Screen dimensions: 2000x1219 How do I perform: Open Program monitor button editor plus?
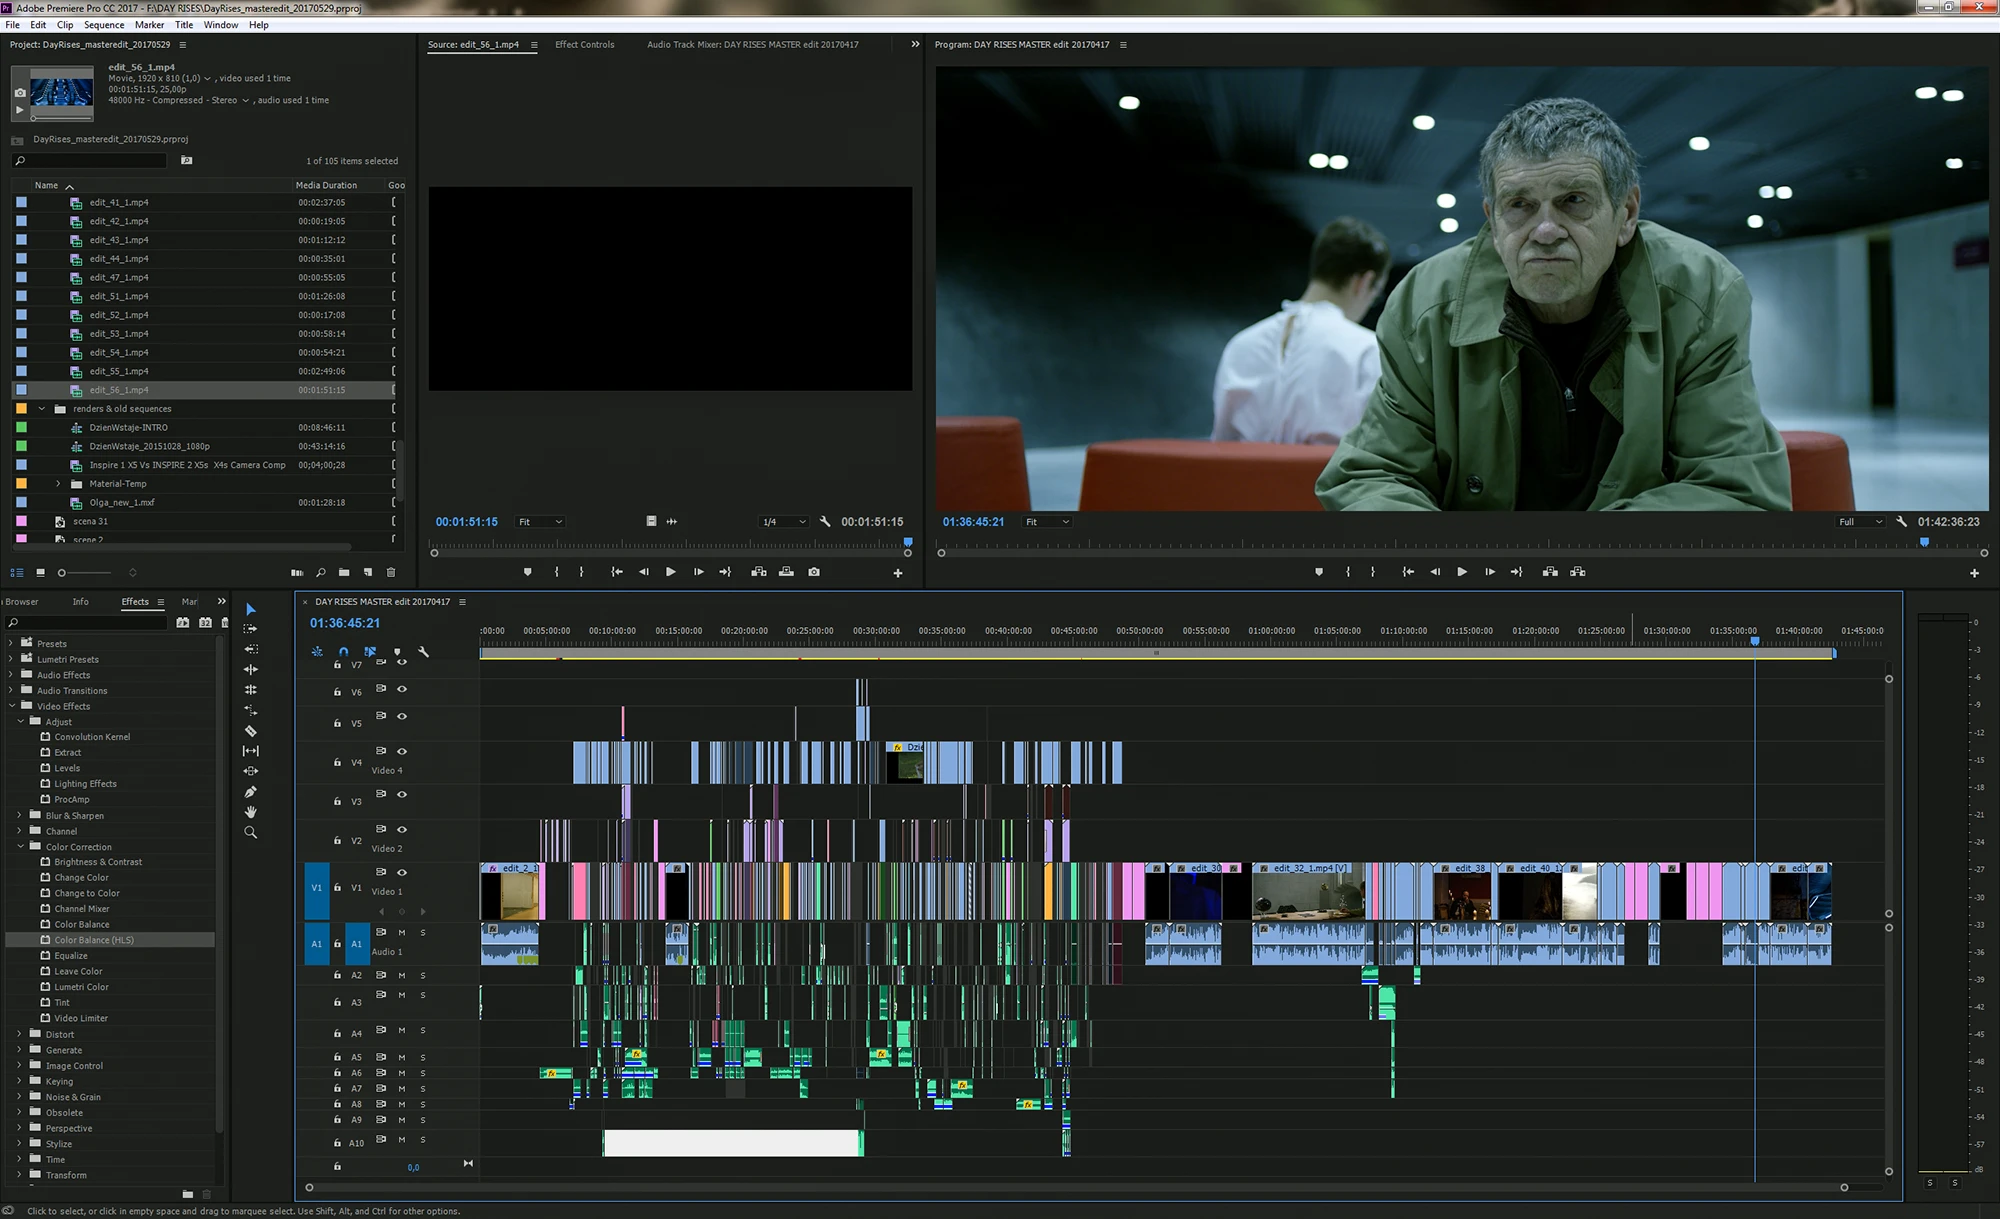1974,573
